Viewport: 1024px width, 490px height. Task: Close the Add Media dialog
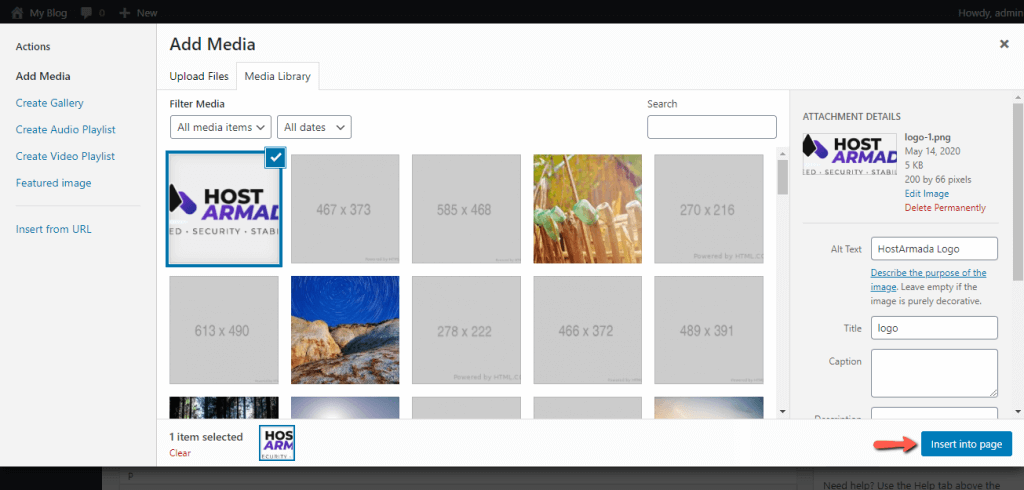[1004, 44]
